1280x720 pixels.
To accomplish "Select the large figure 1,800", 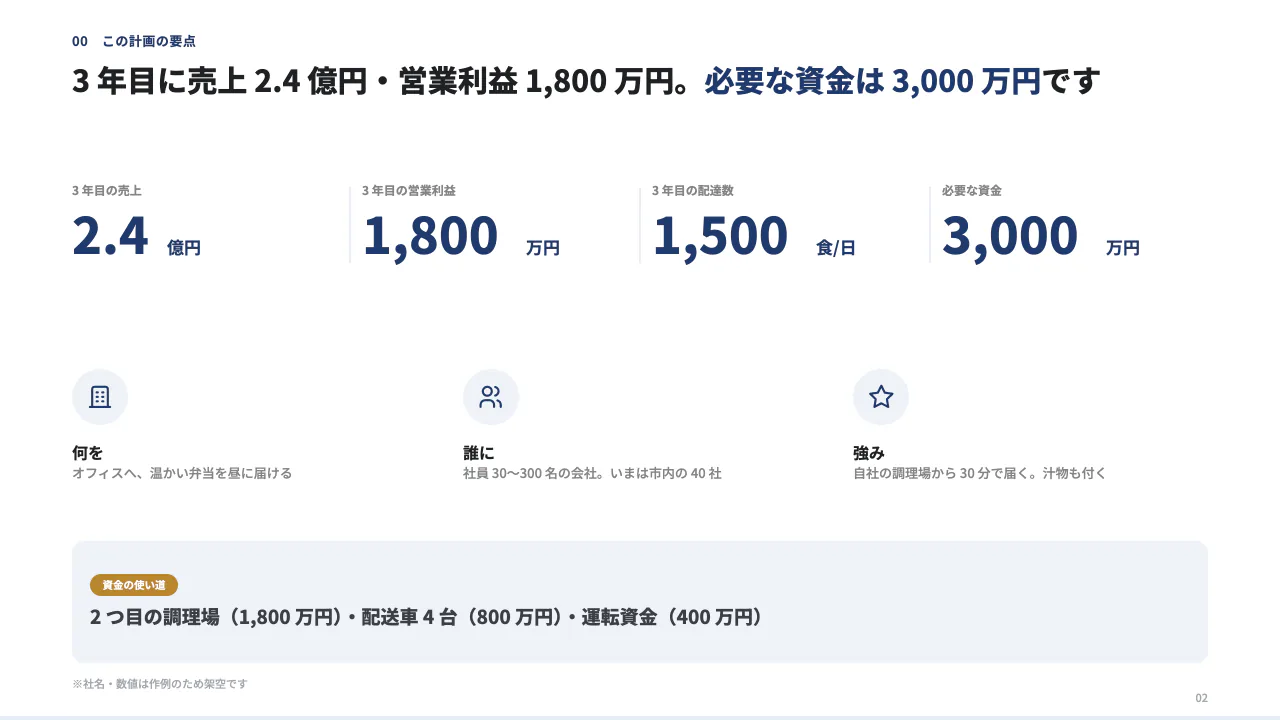I will (x=430, y=237).
